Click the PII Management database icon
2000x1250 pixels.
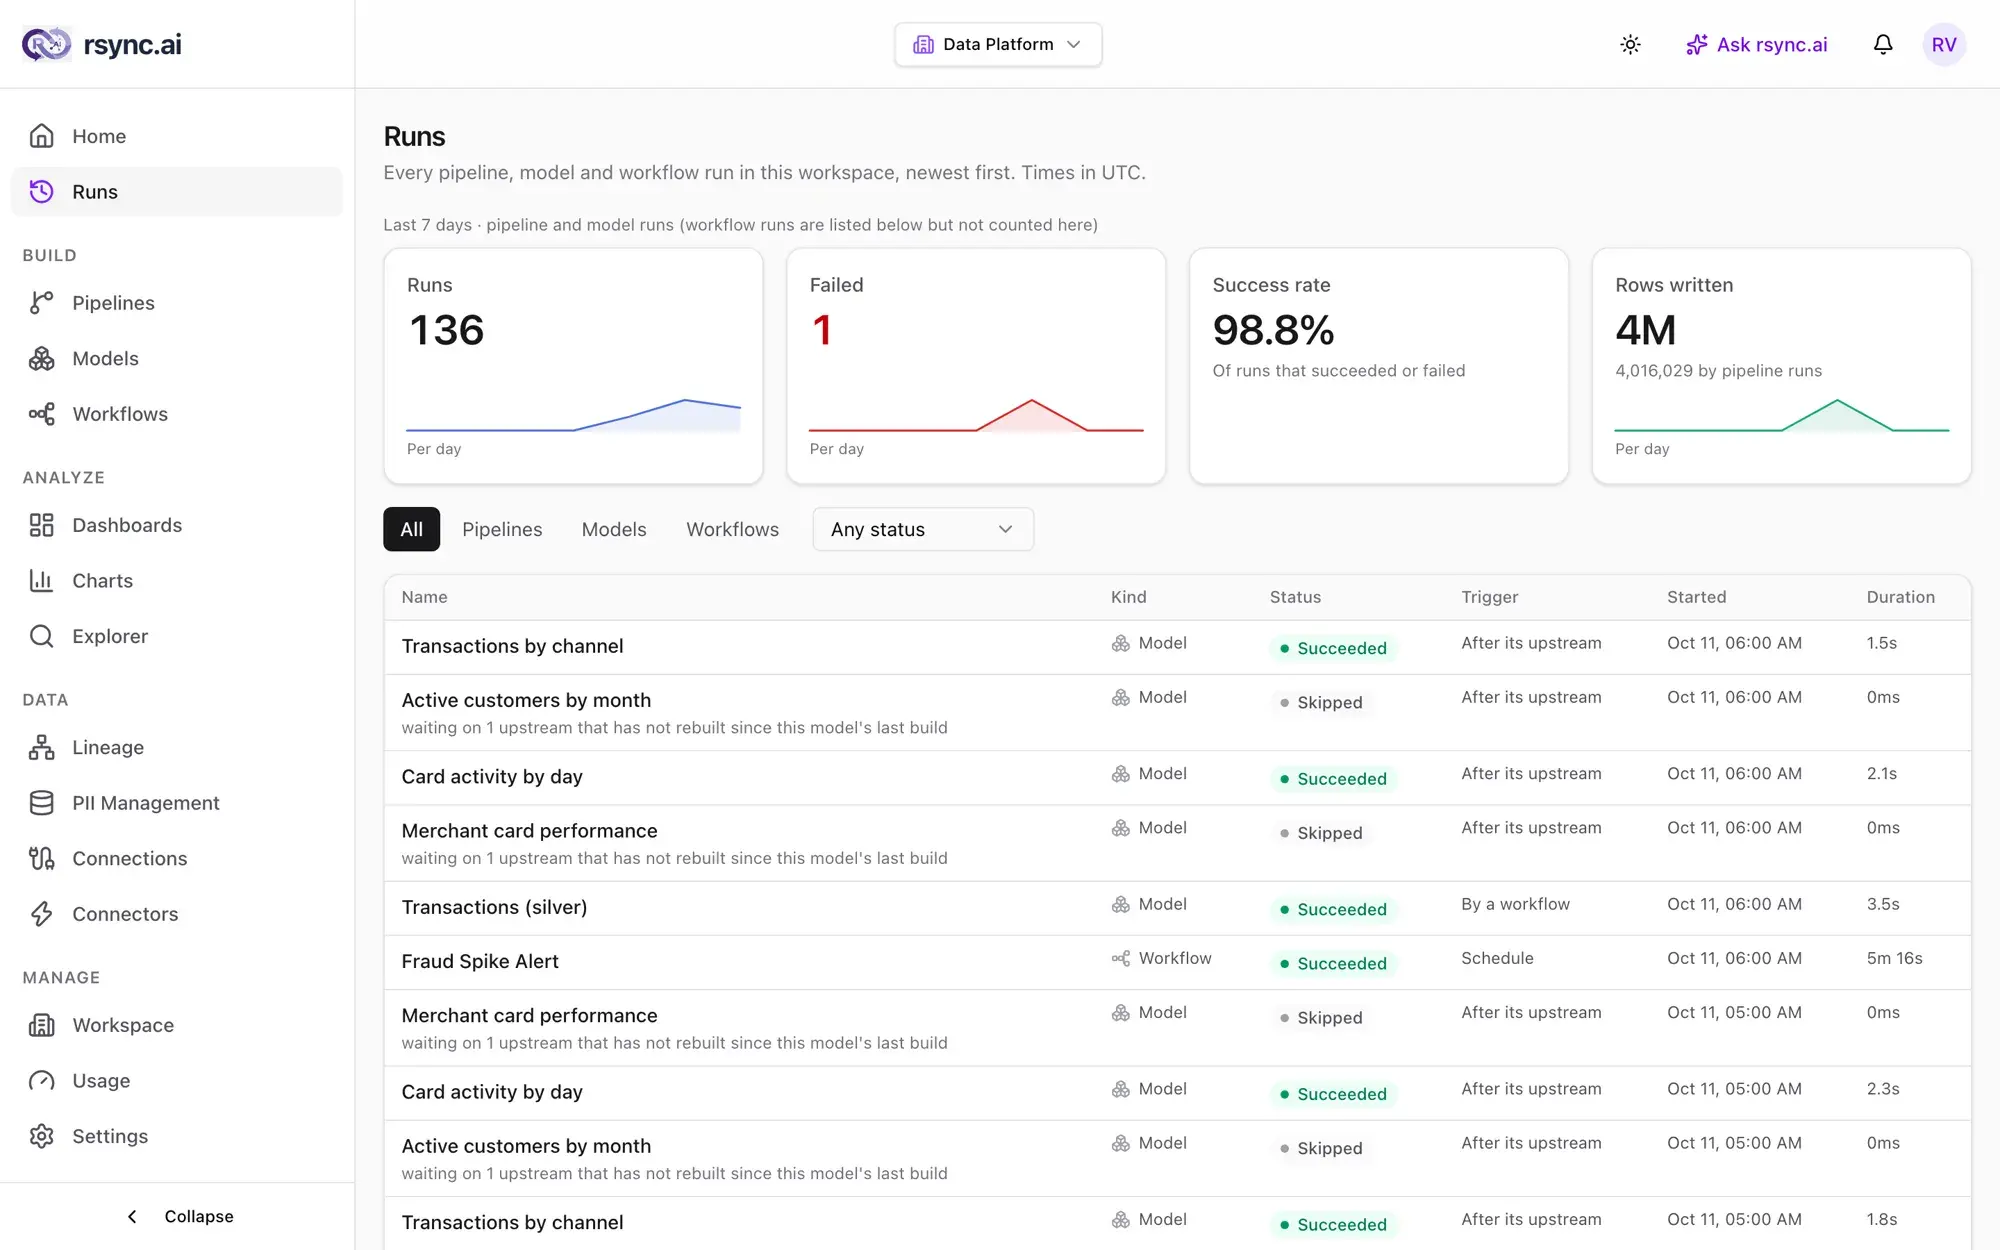(41, 803)
